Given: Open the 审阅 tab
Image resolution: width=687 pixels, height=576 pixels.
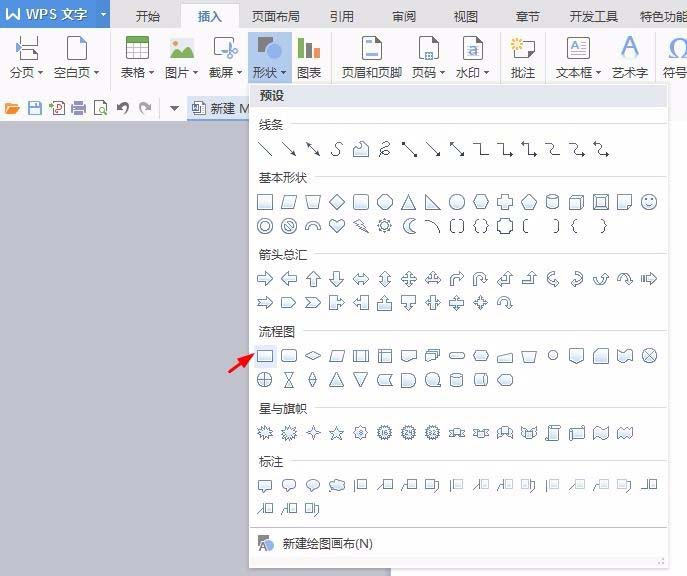Looking at the screenshot, I should coord(404,17).
